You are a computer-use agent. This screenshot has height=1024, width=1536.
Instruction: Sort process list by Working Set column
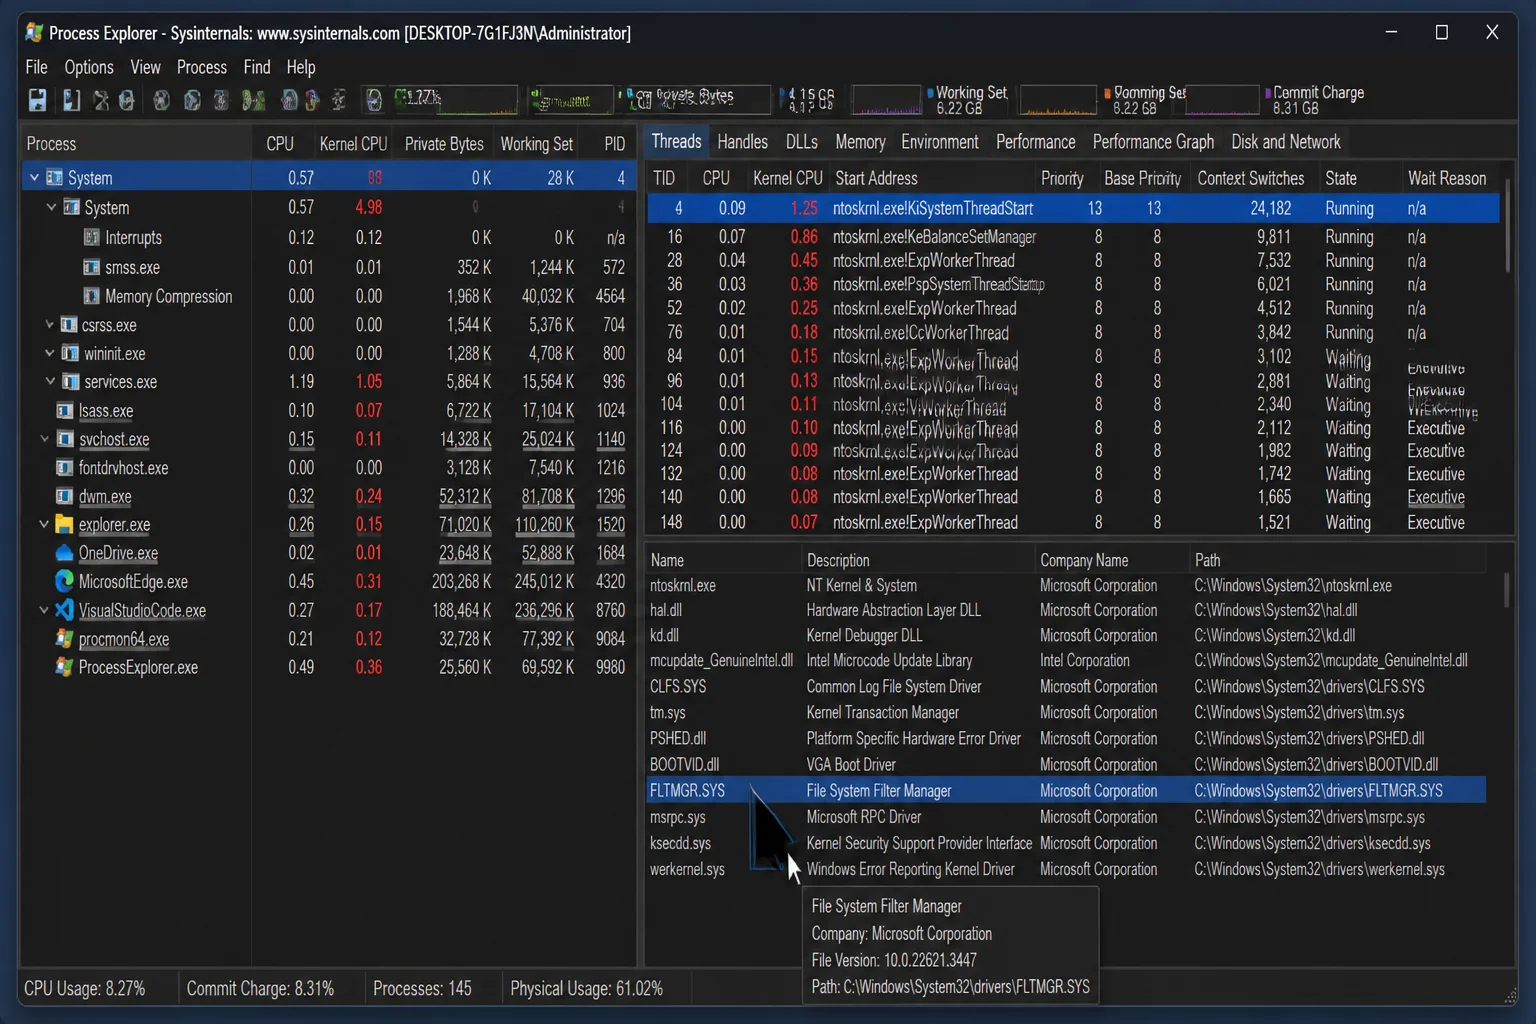tap(537, 144)
